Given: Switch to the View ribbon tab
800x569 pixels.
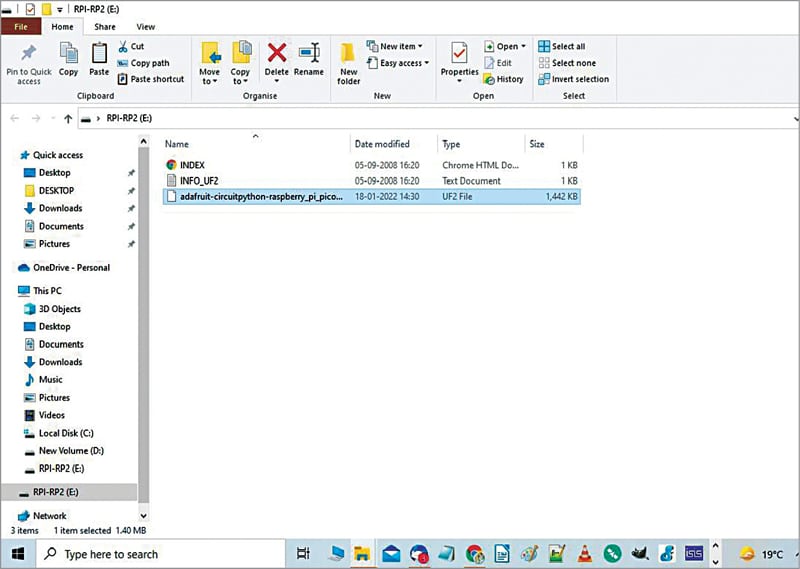Looking at the screenshot, I should pyautogui.click(x=145, y=27).
